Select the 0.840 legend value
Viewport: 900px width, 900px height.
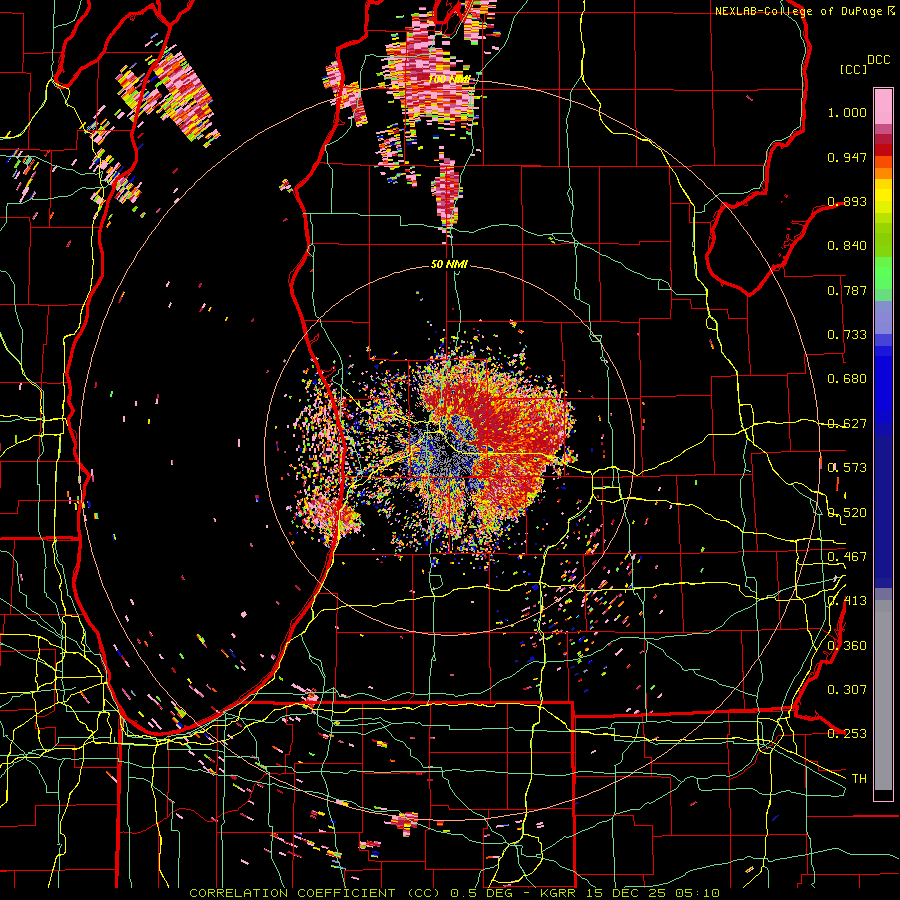point(847,246)
